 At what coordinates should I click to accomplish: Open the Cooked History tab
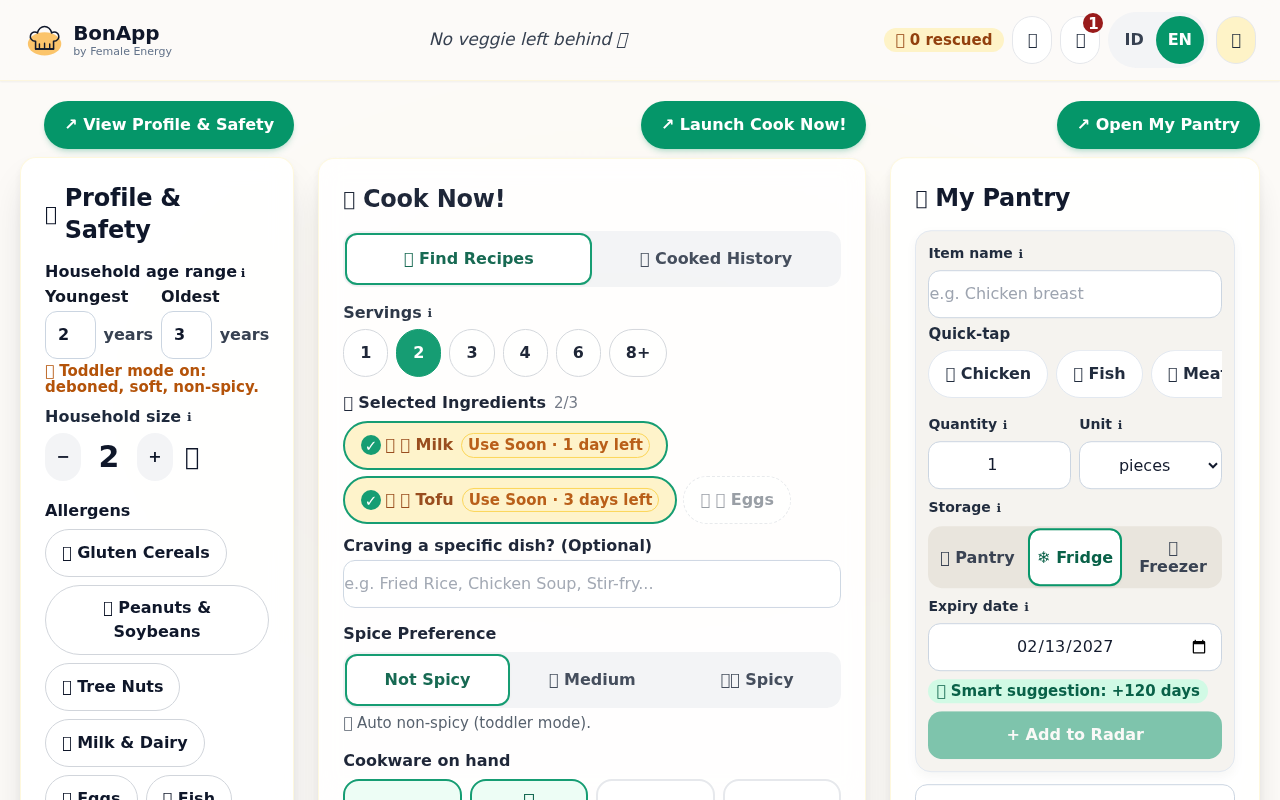coord(716,259)
